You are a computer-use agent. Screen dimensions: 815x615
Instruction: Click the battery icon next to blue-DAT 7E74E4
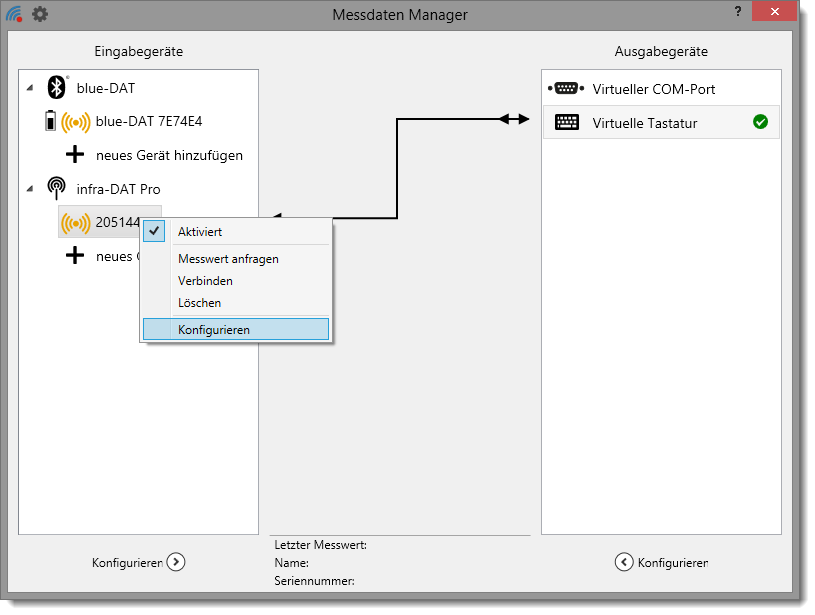[x=50, y=122]
